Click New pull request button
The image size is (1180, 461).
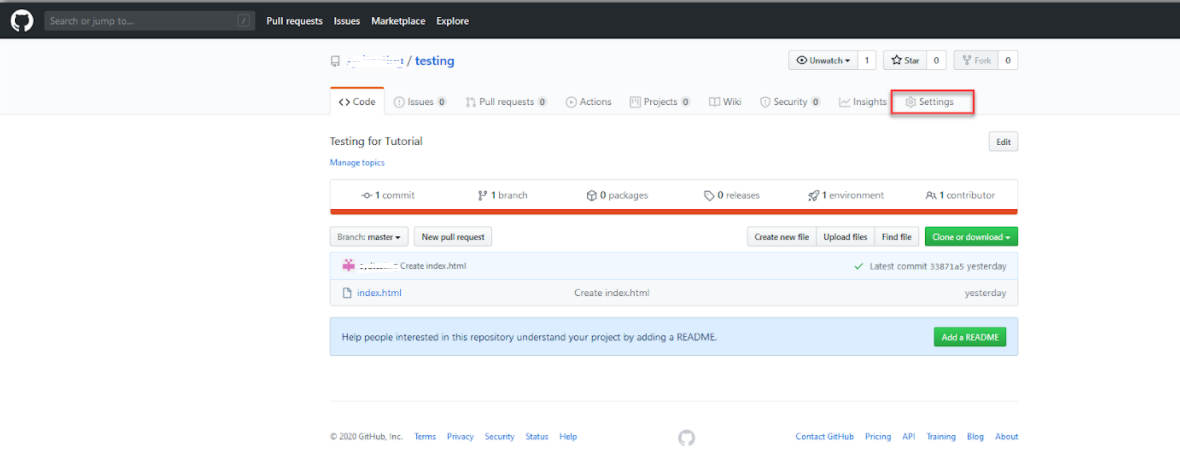[453, 237]
